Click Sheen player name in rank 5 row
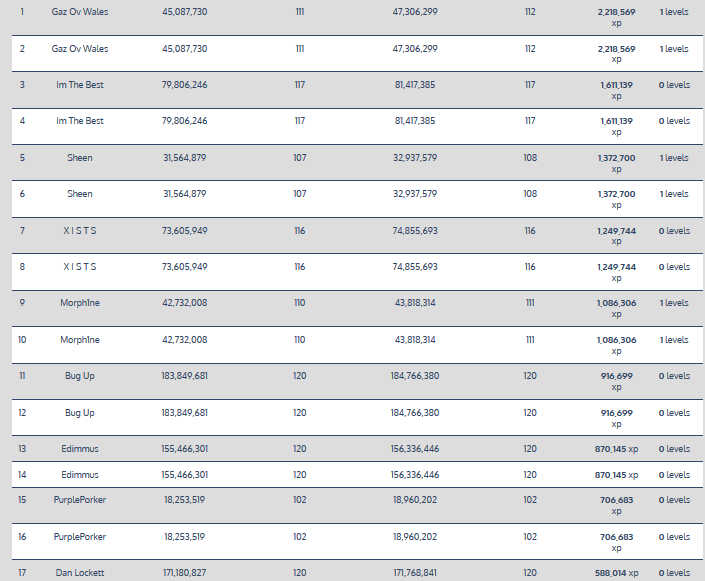The width and height of the screenshot is (705, 581). point(80,158)
